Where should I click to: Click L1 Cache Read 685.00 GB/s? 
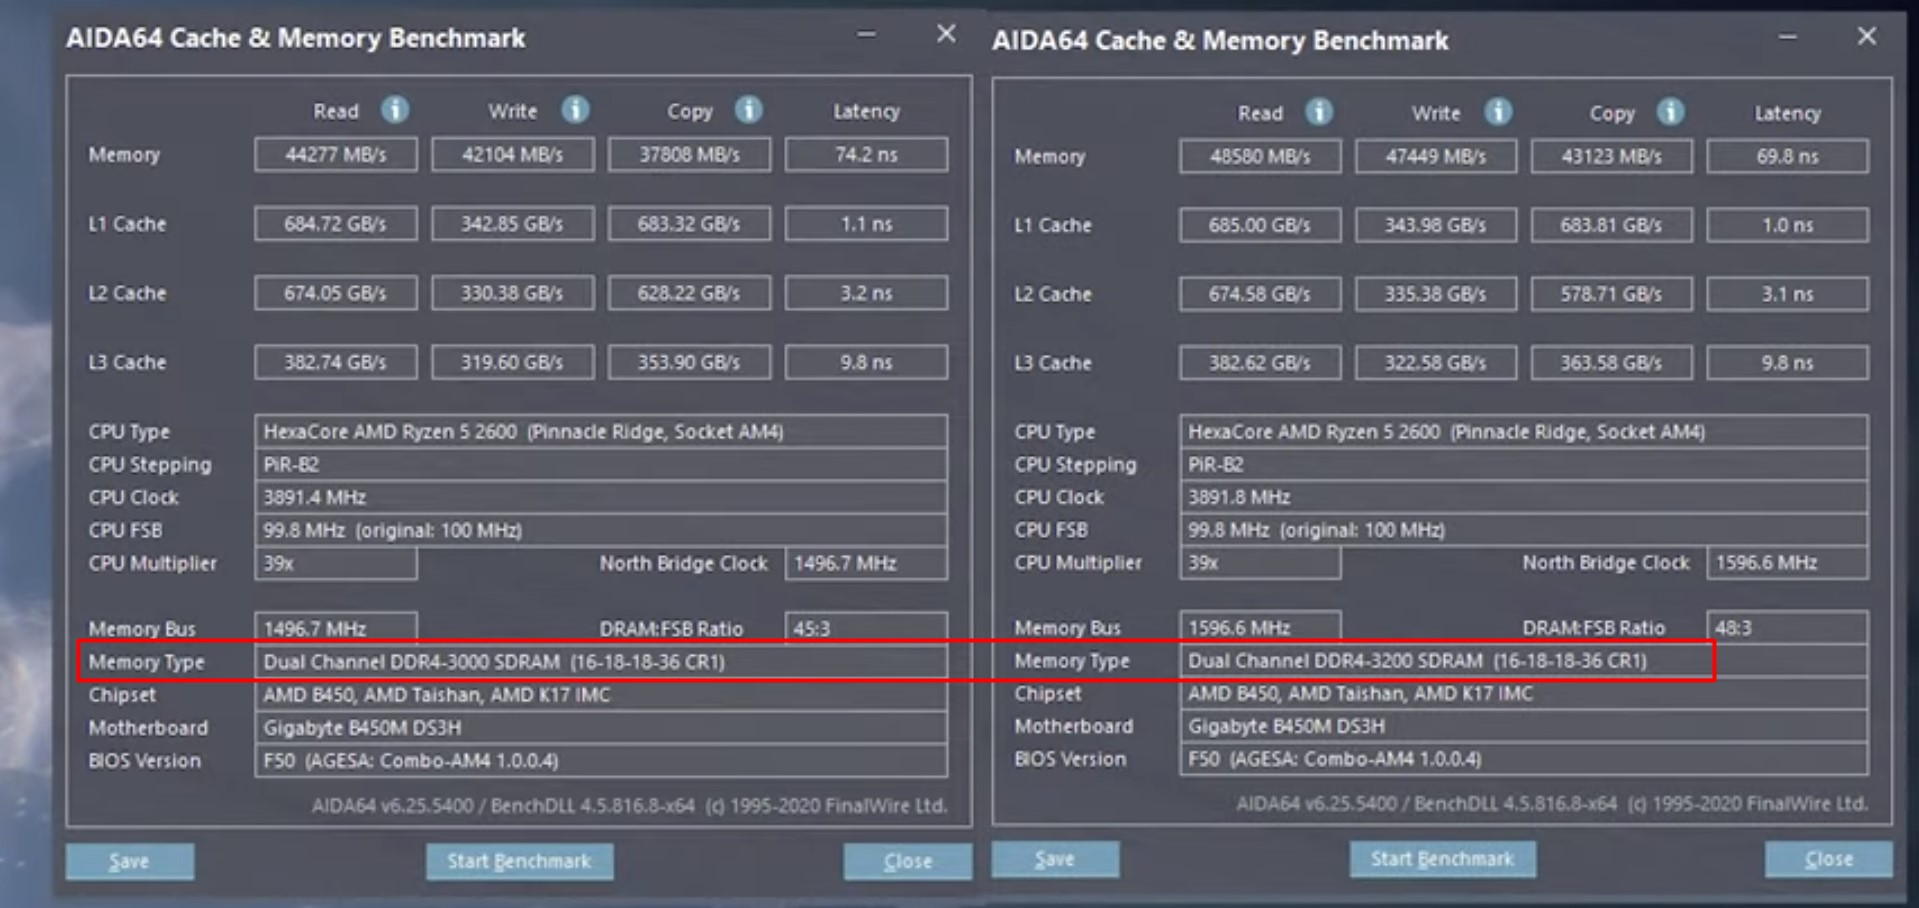click(1260, 226)
